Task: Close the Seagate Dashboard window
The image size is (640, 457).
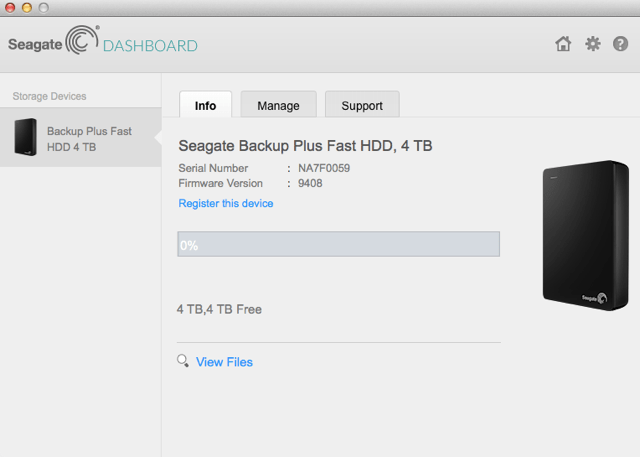Action: pos(10,7)
